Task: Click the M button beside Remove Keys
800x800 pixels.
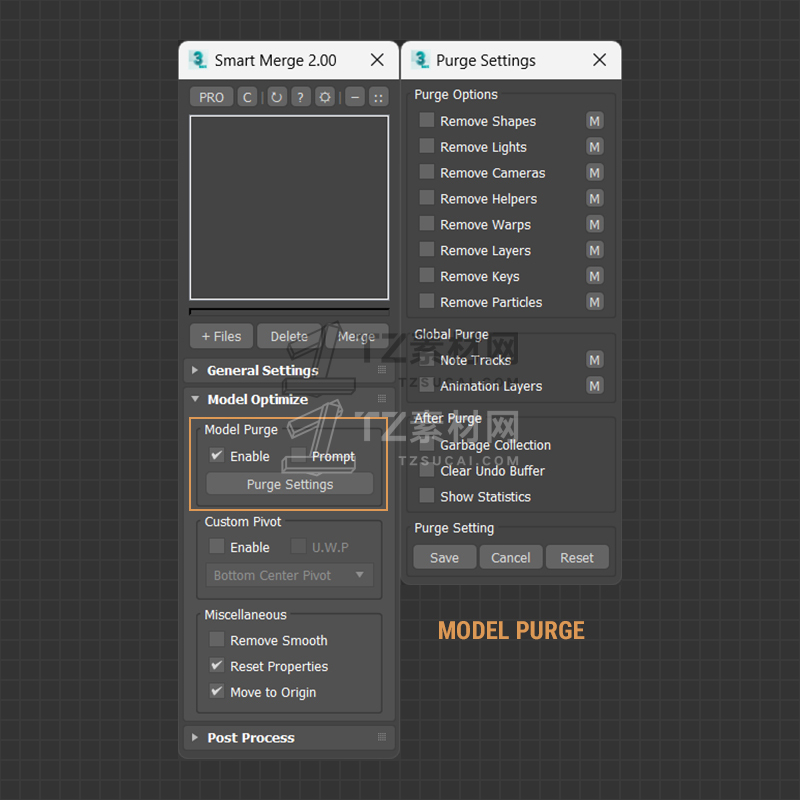Action: point(594,277)
